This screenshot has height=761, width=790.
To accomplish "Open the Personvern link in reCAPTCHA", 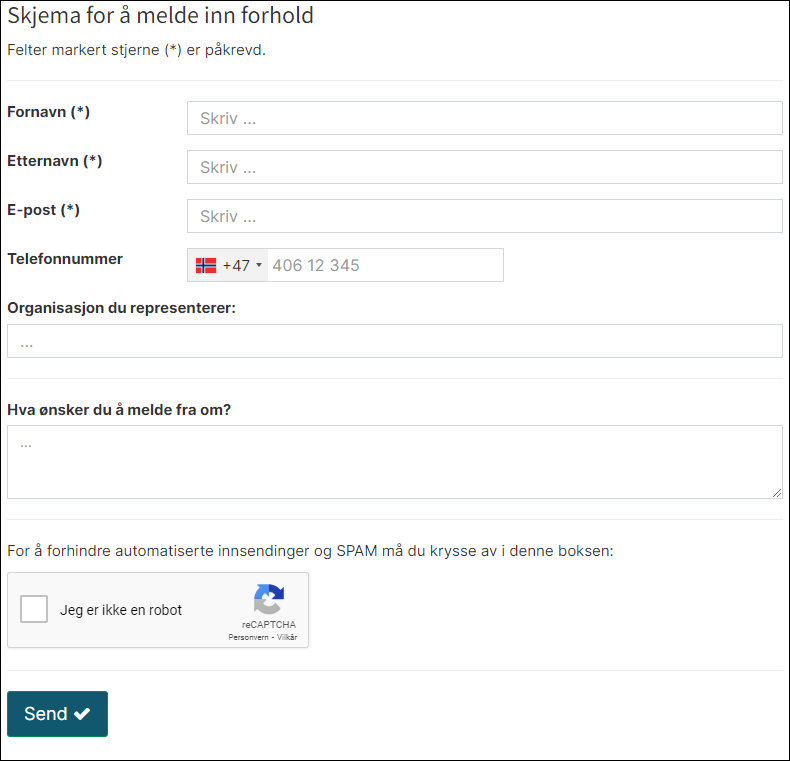I will coord(249,637).
